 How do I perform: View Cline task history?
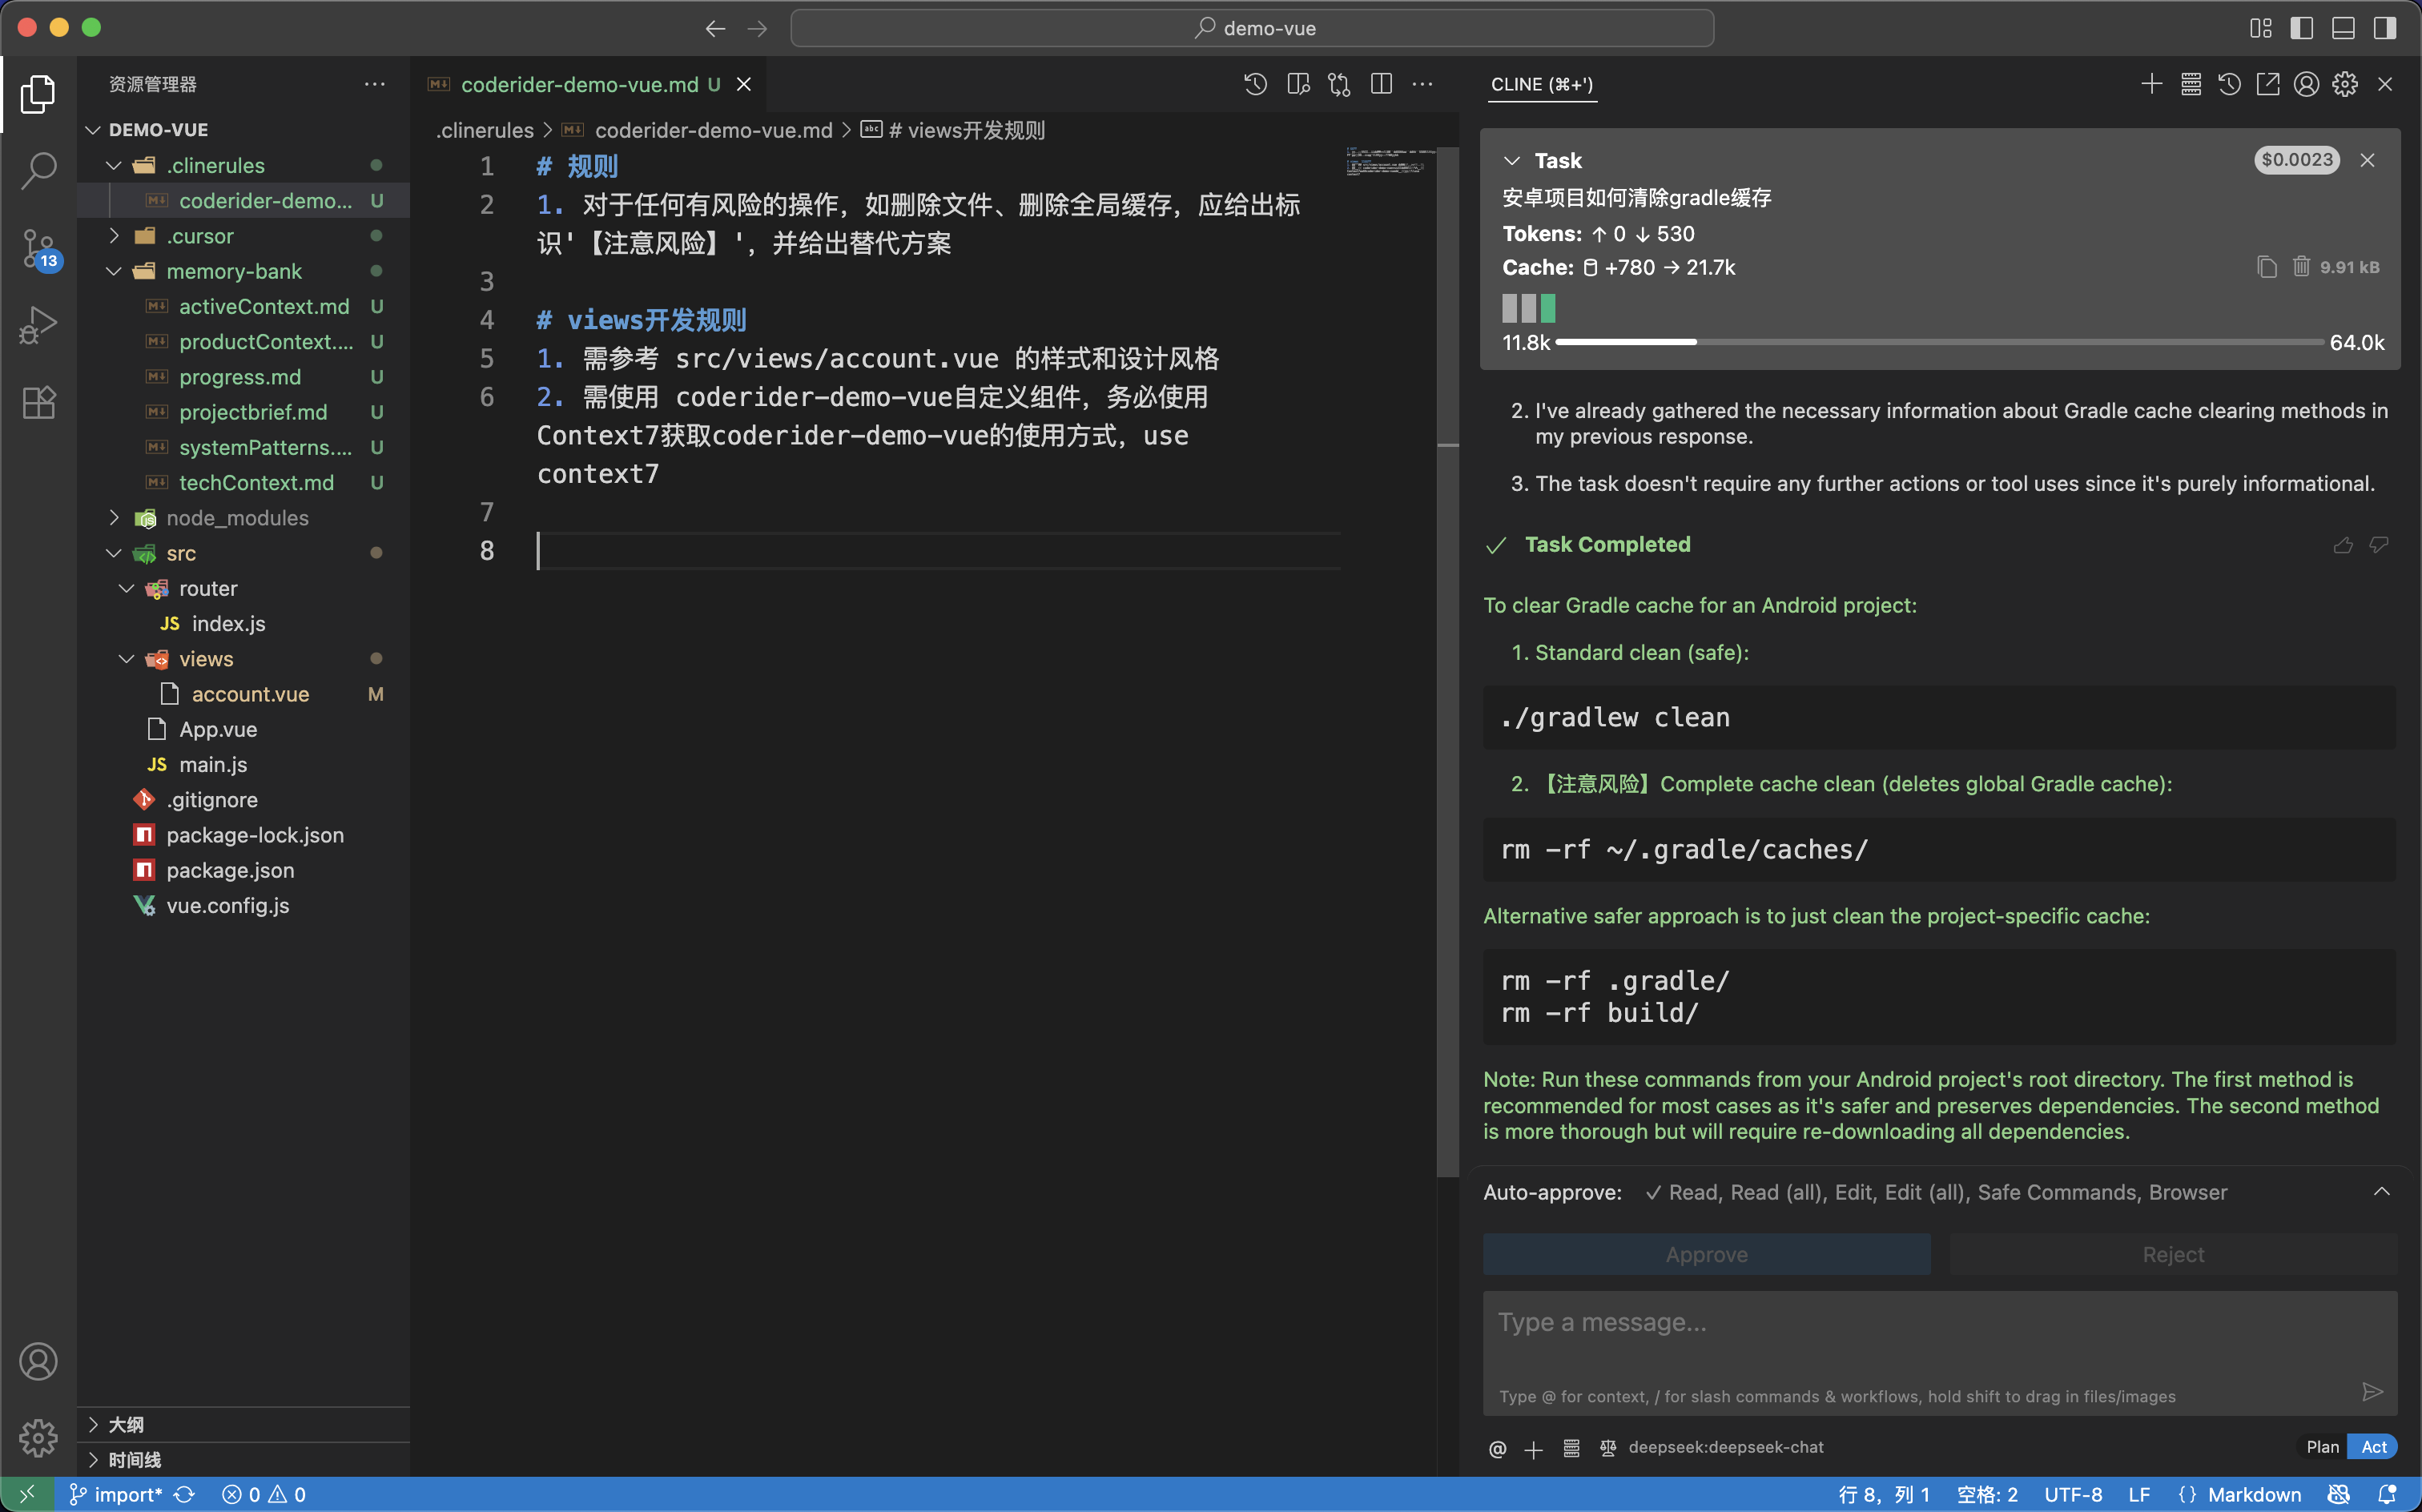pos(2229,84)
